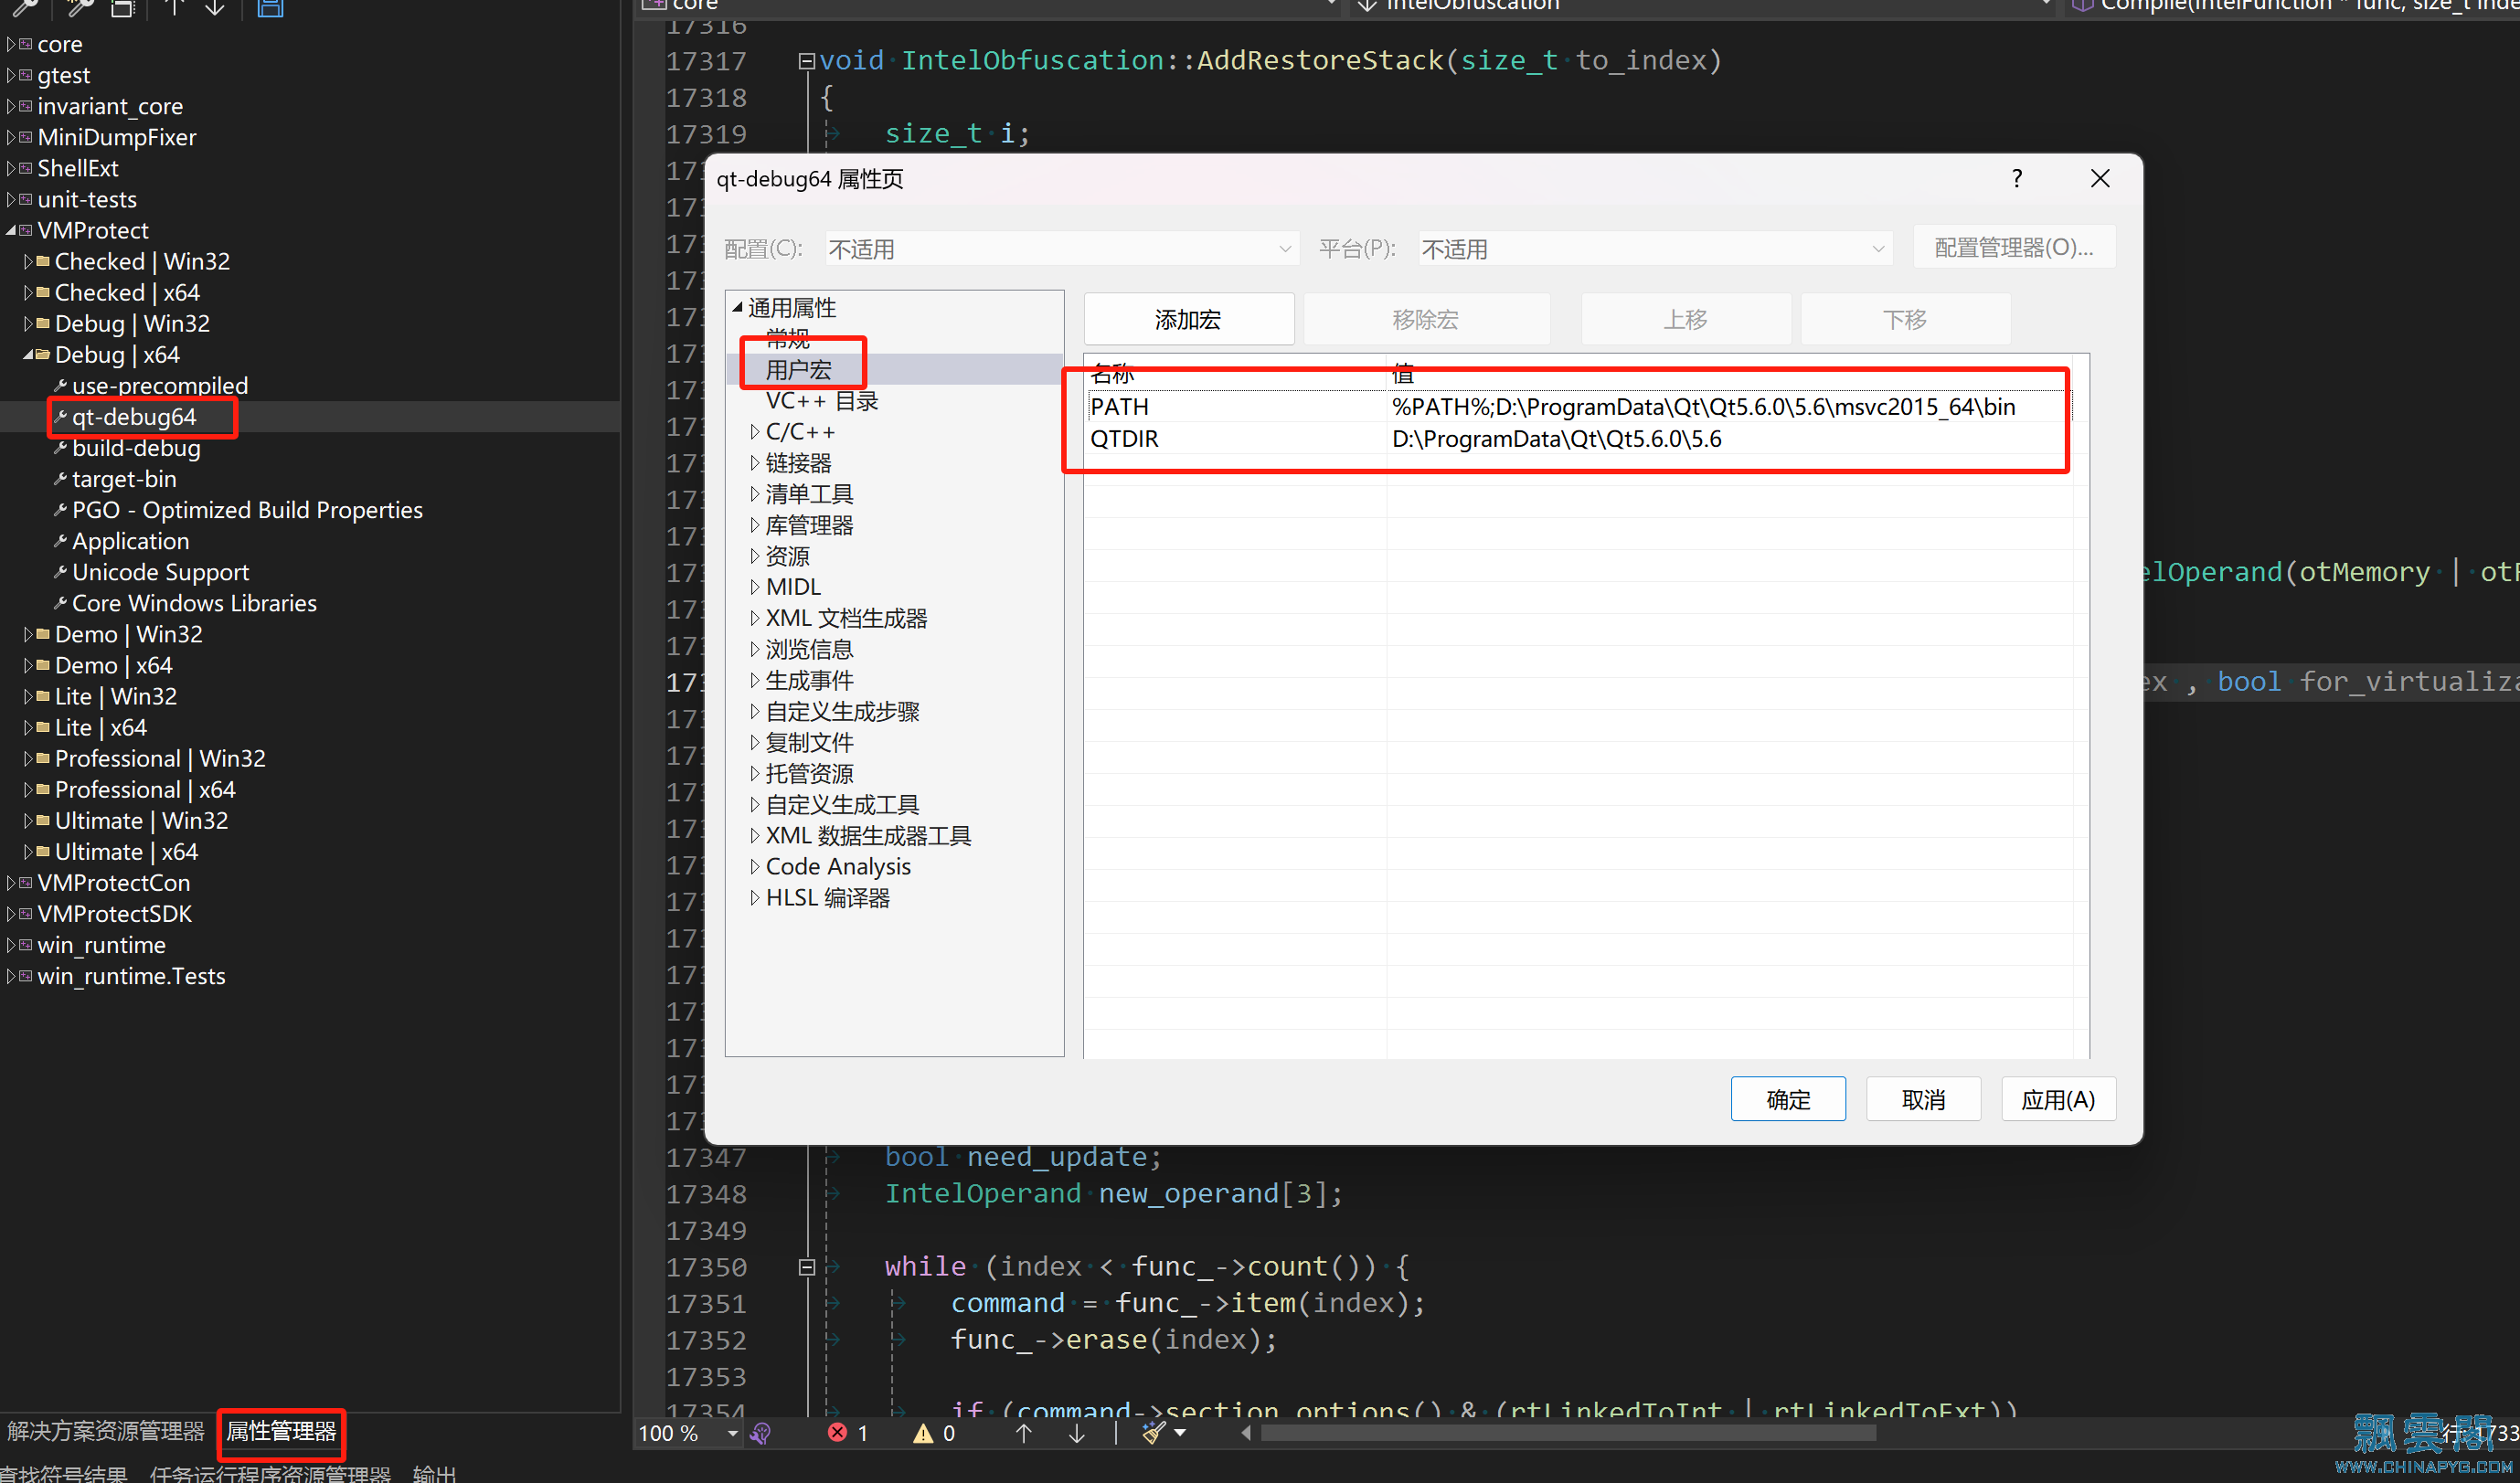Click the code cleanup broom icon

(x=1153, y=1433)
